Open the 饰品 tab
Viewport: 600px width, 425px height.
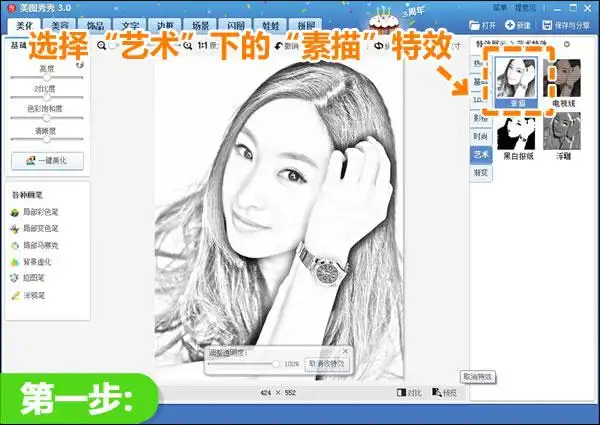click(x=95, y=25)
